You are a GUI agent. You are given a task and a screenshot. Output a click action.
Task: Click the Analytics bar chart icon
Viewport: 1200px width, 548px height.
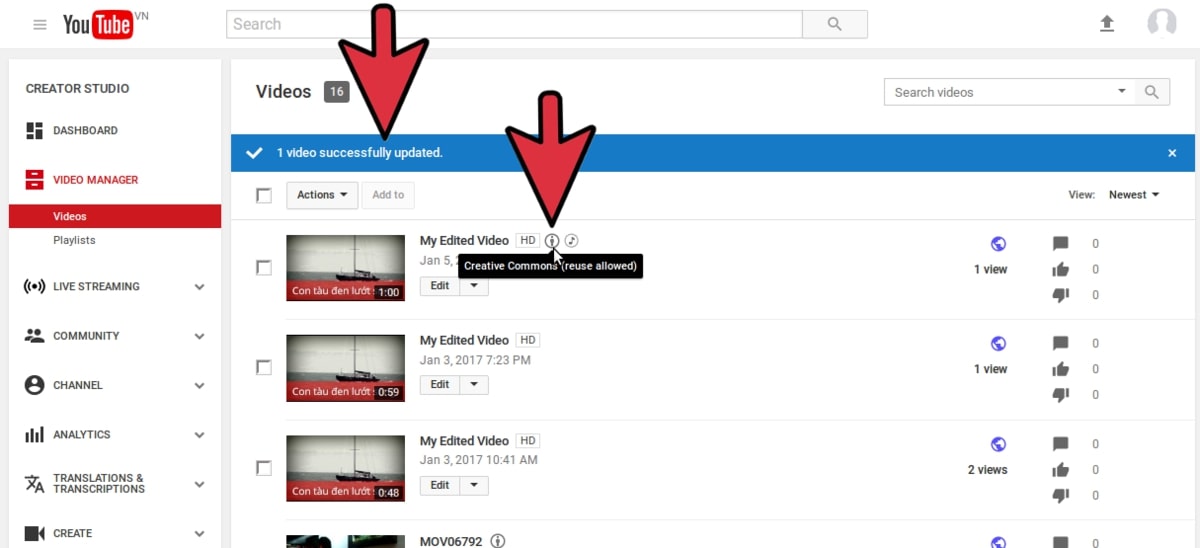point(35,435)
